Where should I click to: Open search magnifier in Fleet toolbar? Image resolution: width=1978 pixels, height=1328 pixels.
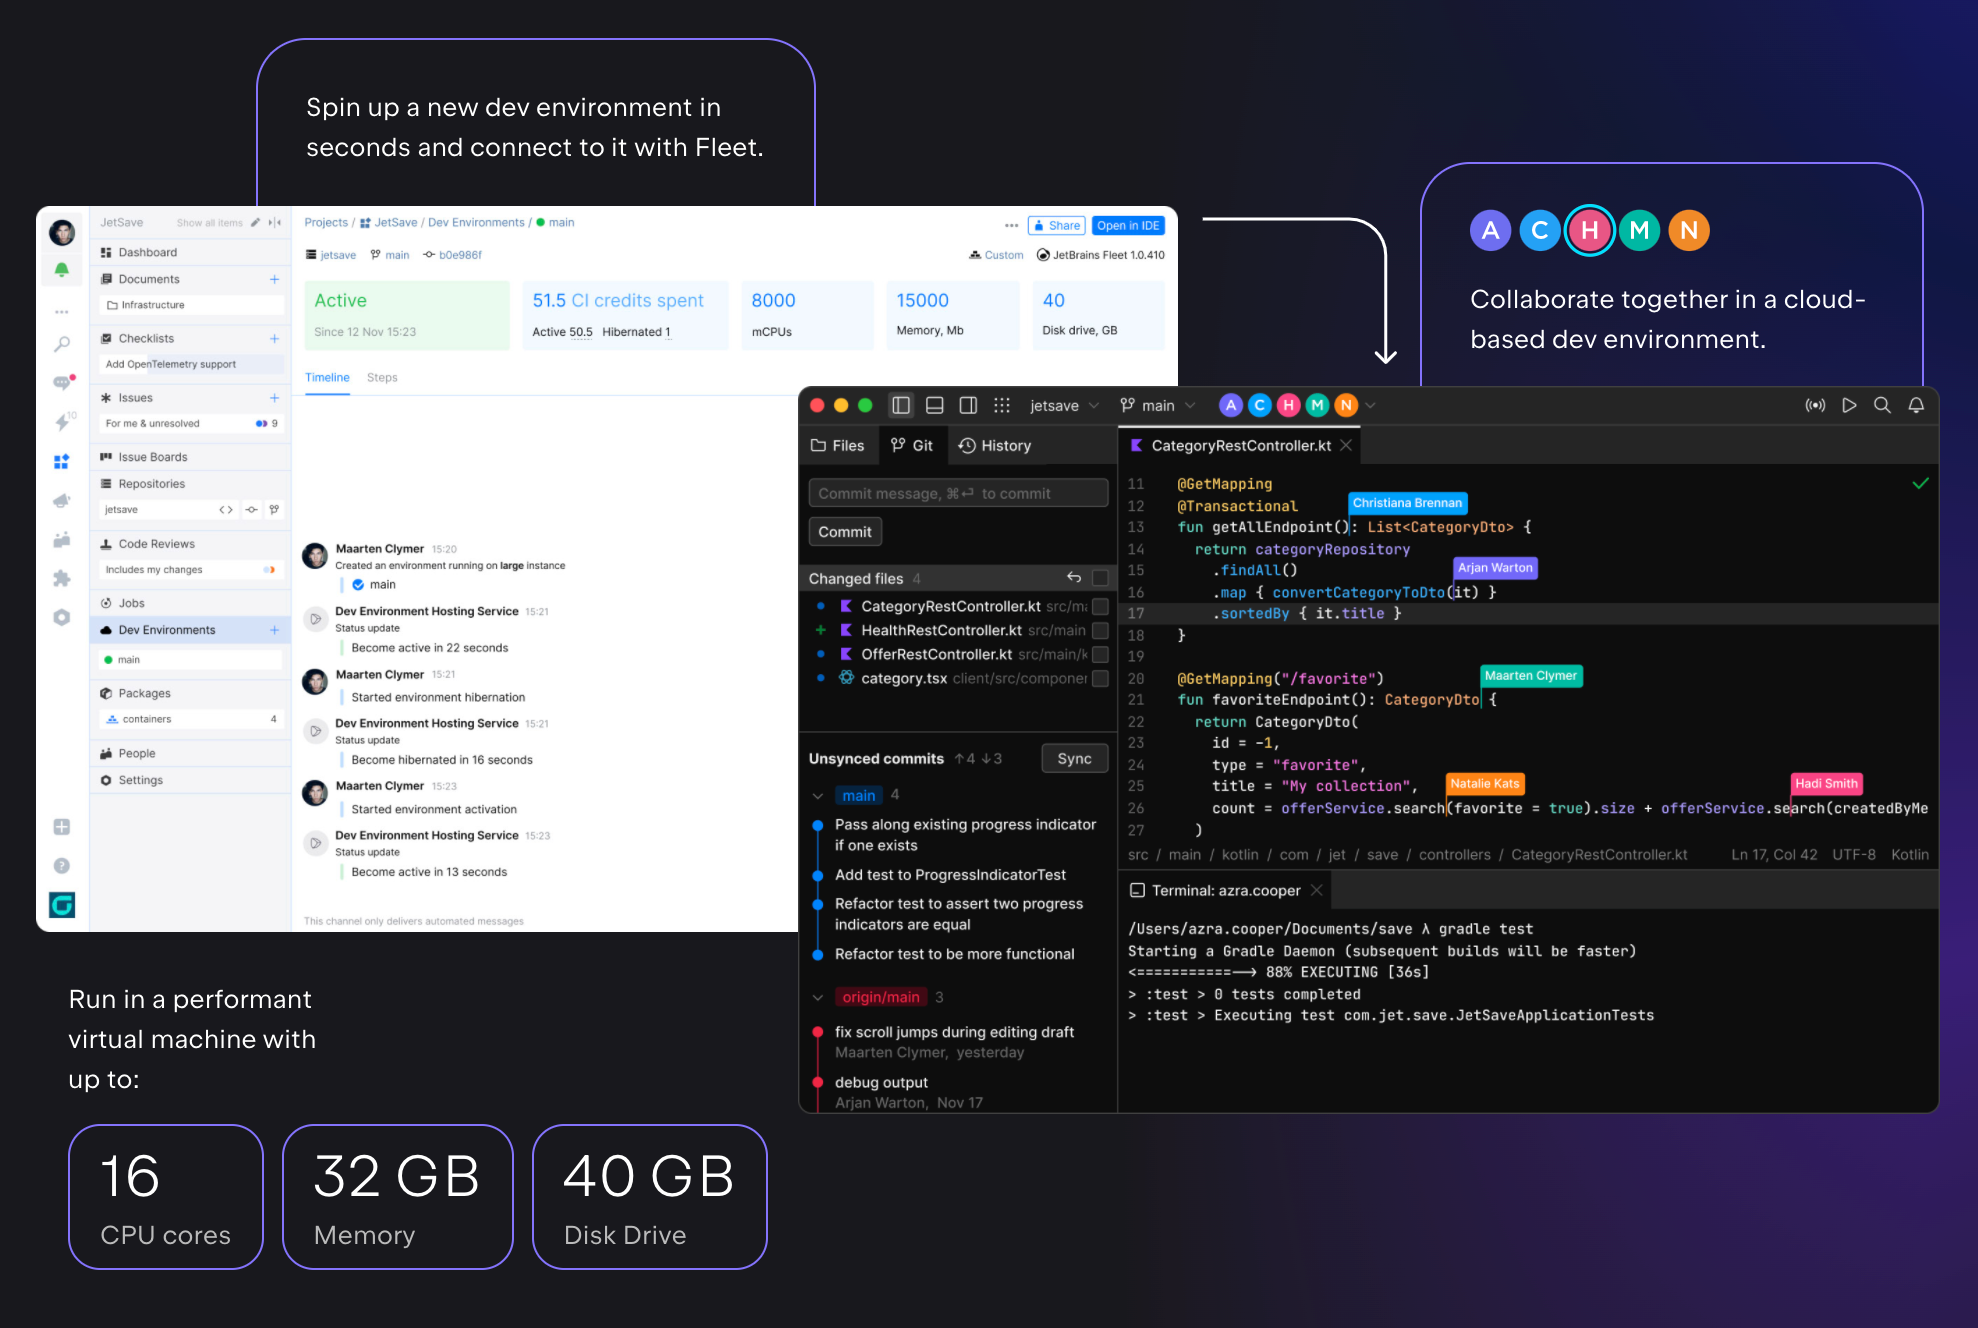pos(1882,405)
